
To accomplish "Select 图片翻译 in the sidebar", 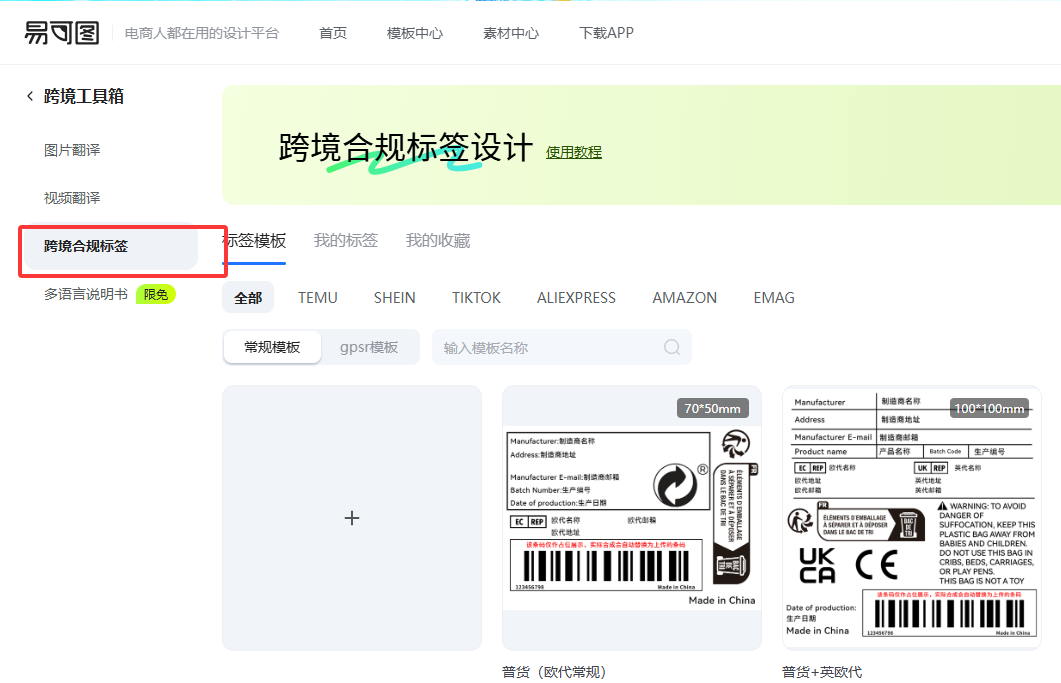I will (72, 150).
